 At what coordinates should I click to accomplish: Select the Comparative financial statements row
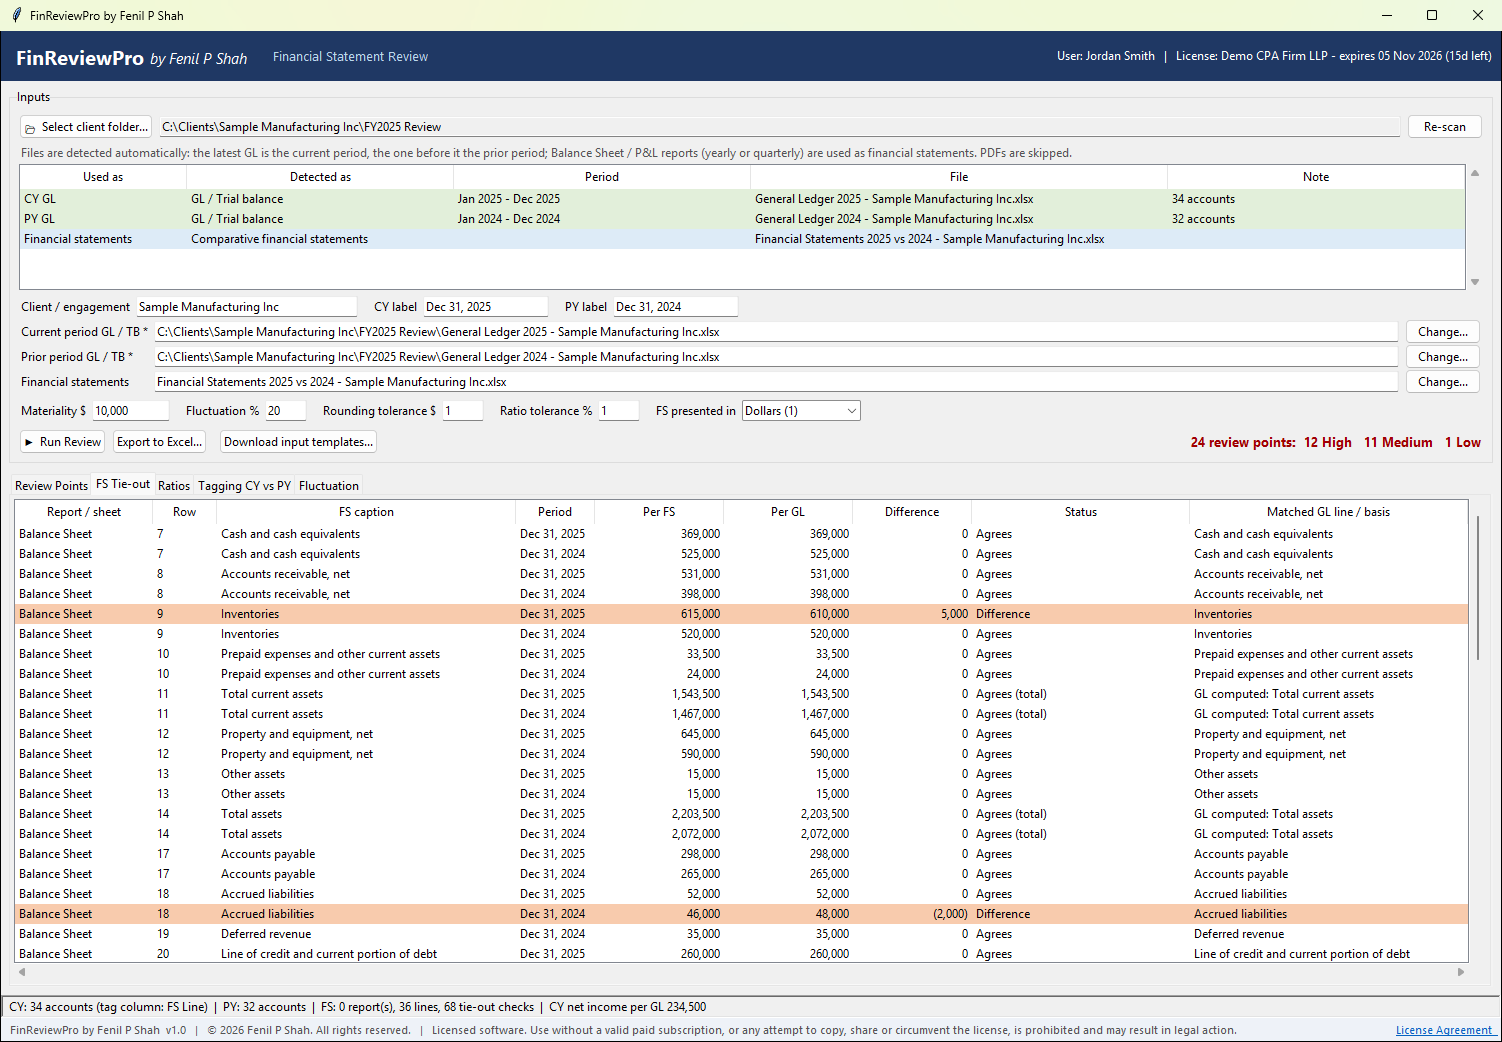point(742,239)
